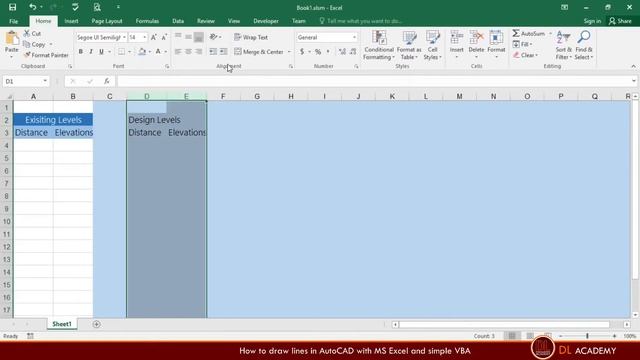This screenshot has width=640, height=360.
Task: Toggle Wrap Text
Action: pyautogui.click(x=251, y=37)
